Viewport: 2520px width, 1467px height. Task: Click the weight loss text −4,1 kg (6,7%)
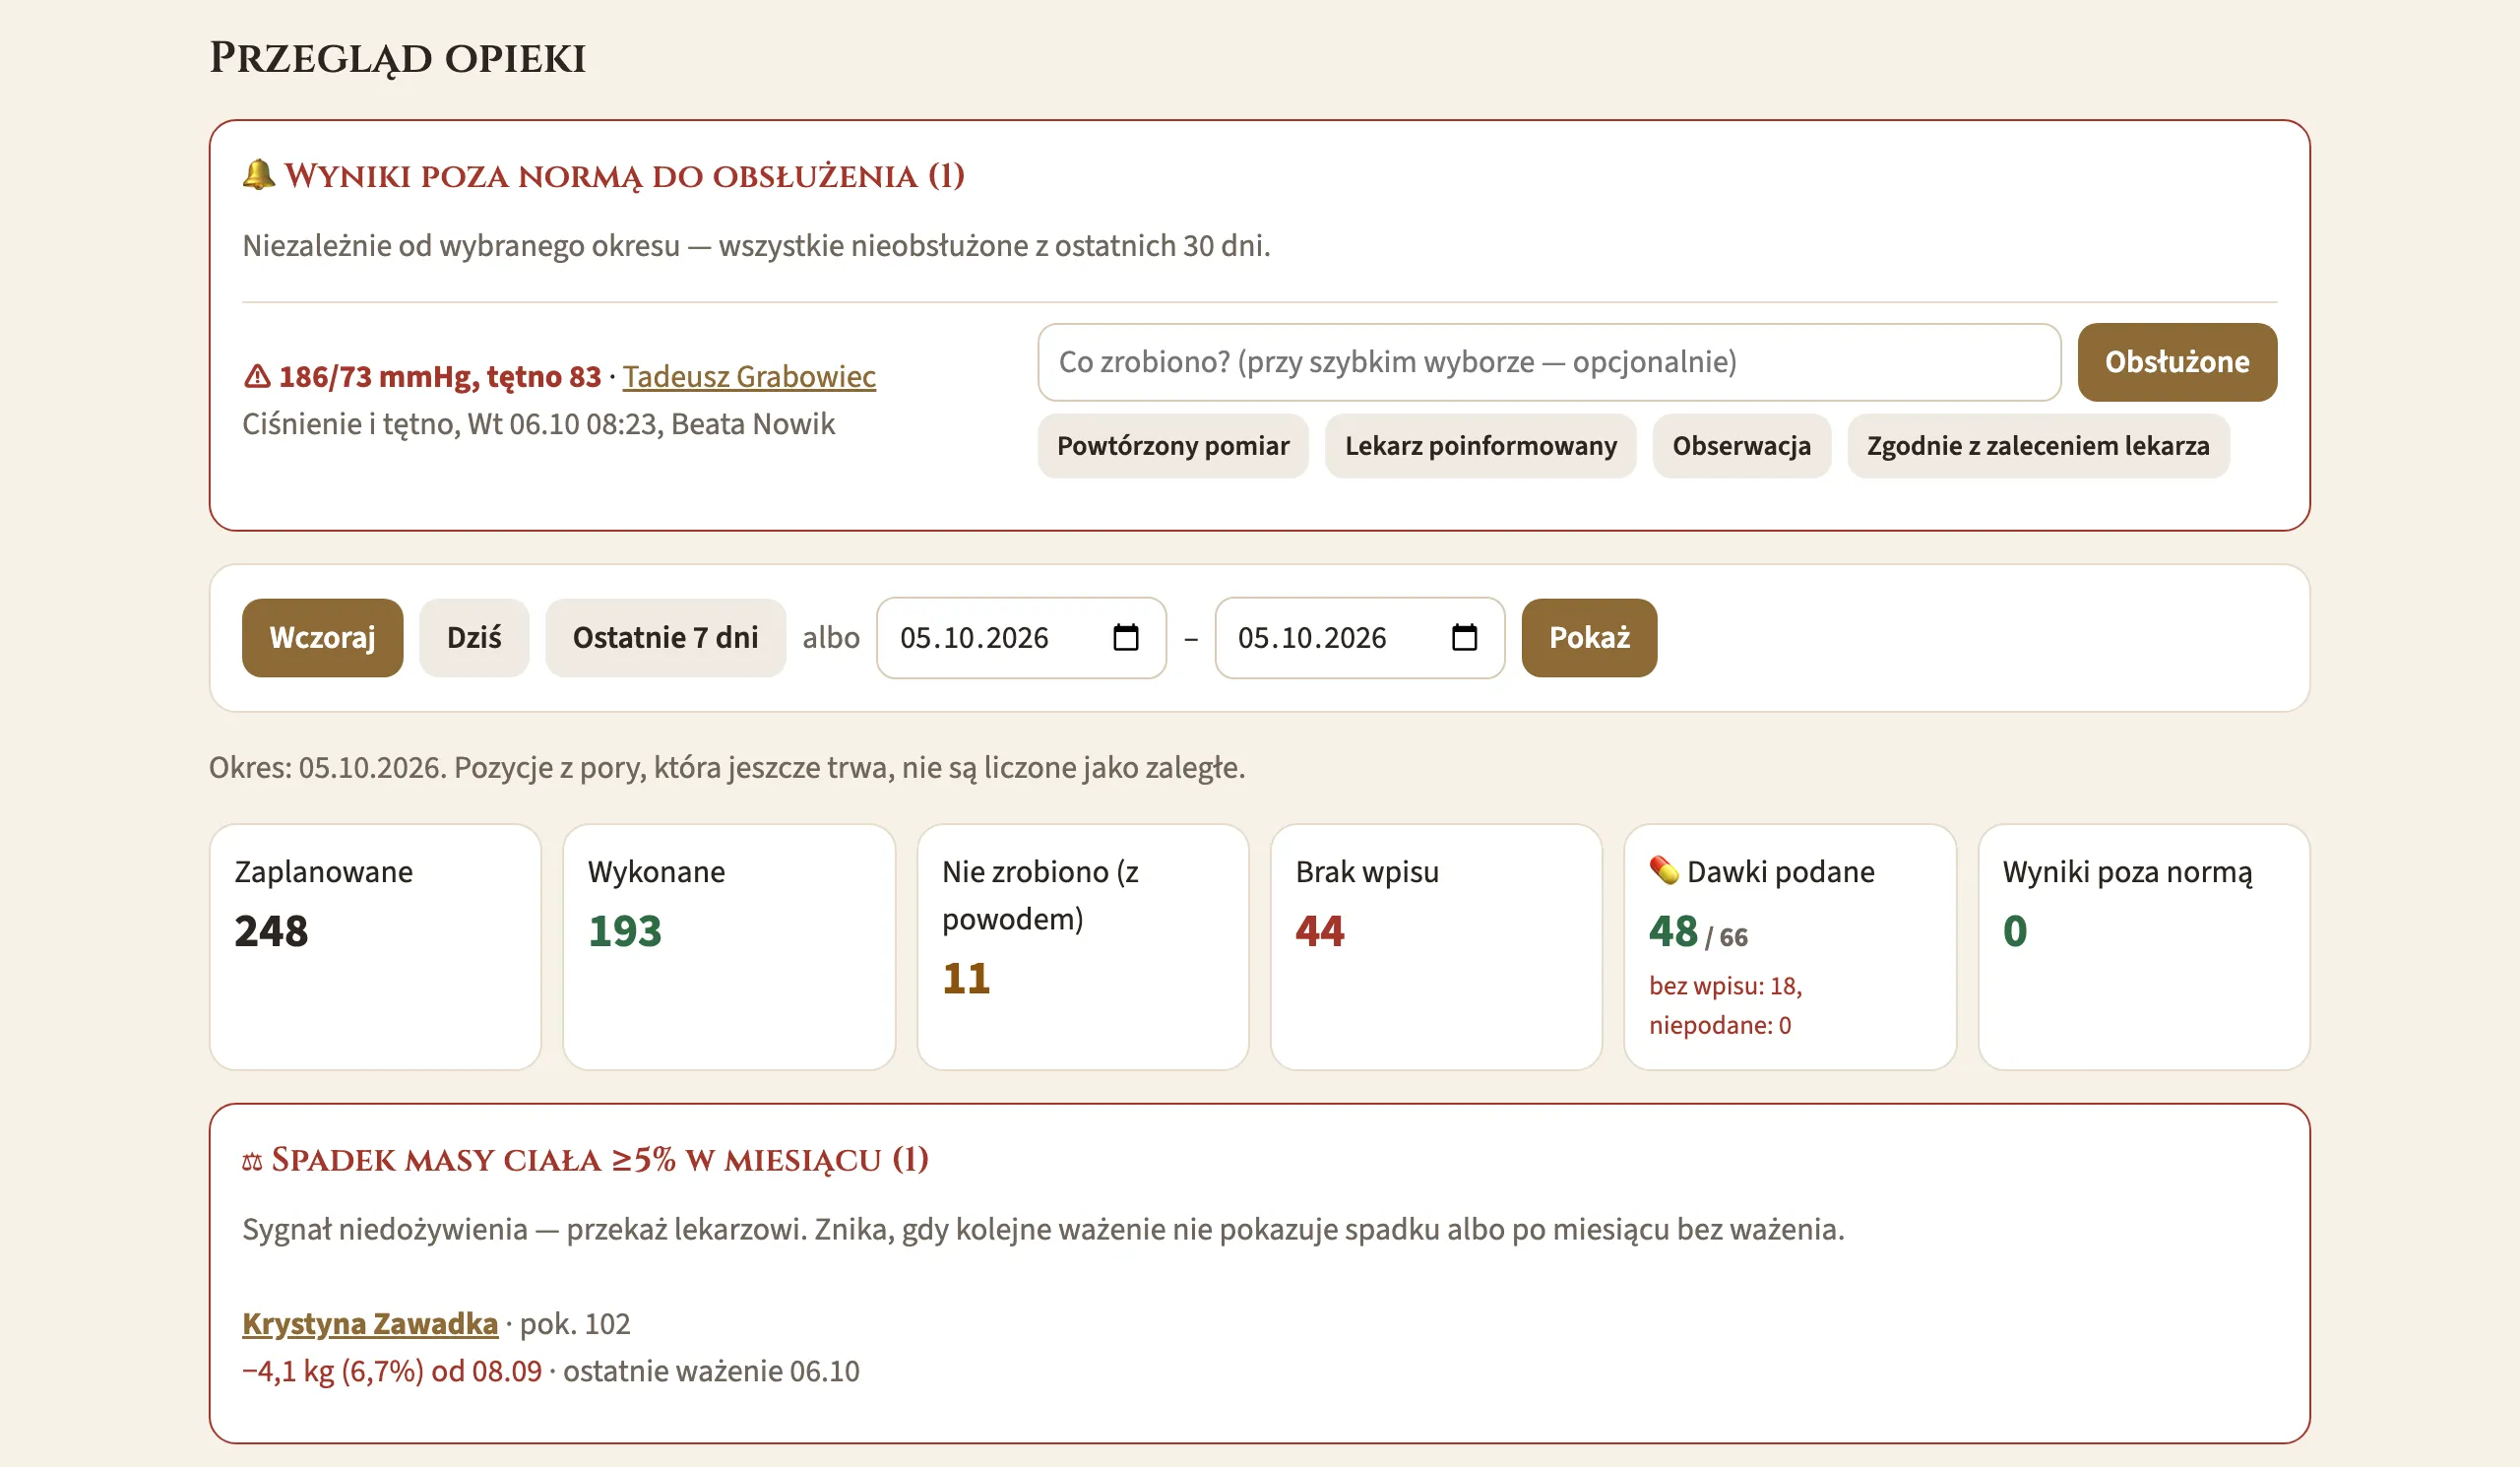[333, 1371]
